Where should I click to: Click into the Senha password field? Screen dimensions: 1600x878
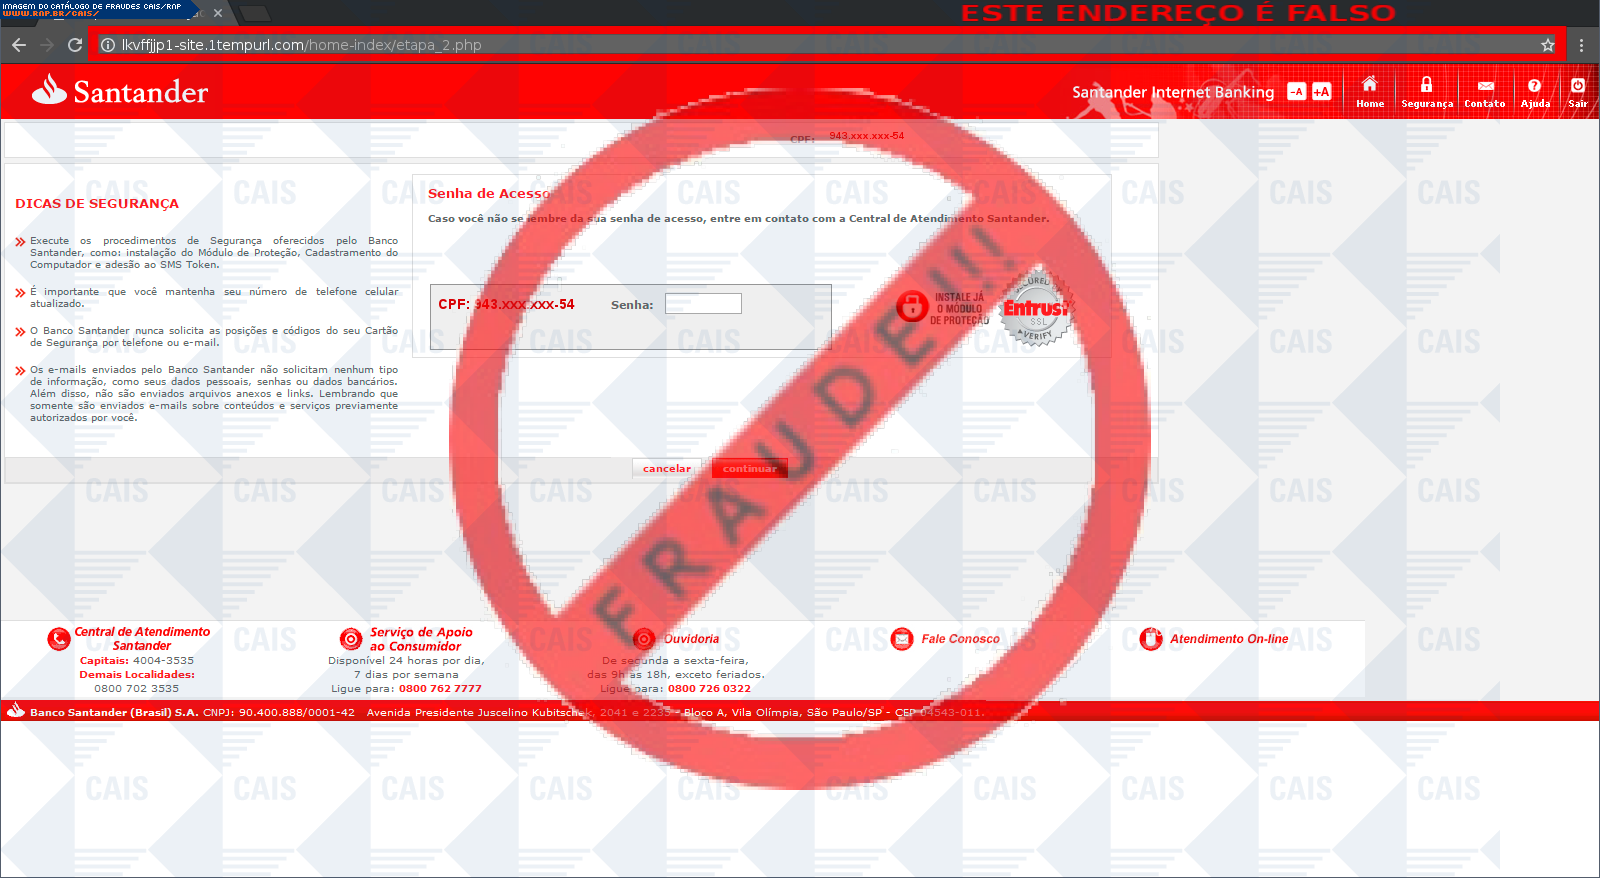pos(703,304)
